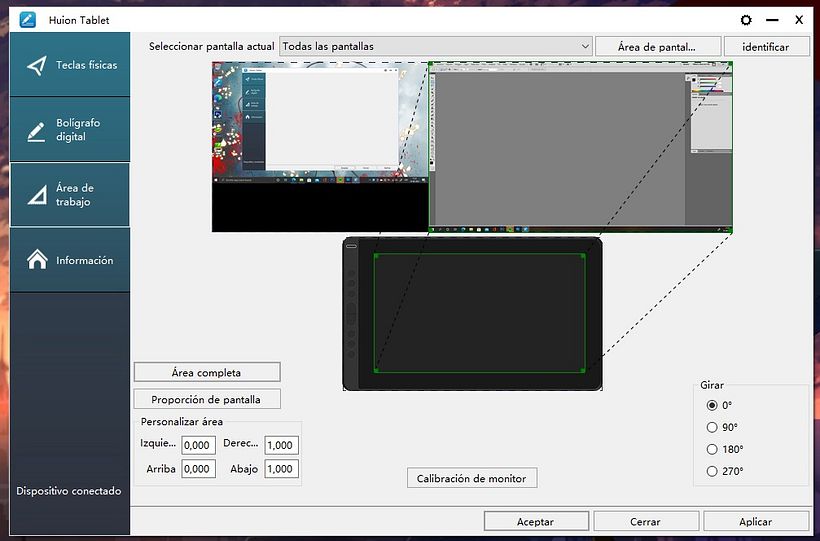Click the right monitor preview thumbnail

point(580,147)
